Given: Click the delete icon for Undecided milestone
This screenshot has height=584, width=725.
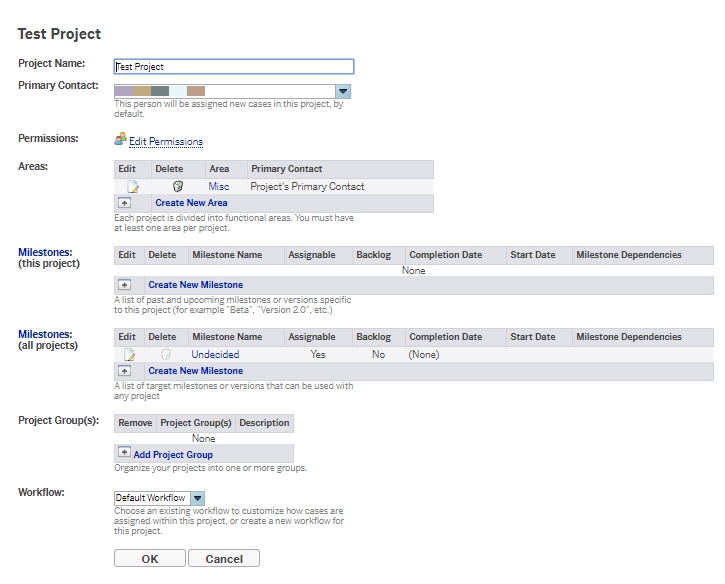Looking at the screenshot, I should coord(166,355).
